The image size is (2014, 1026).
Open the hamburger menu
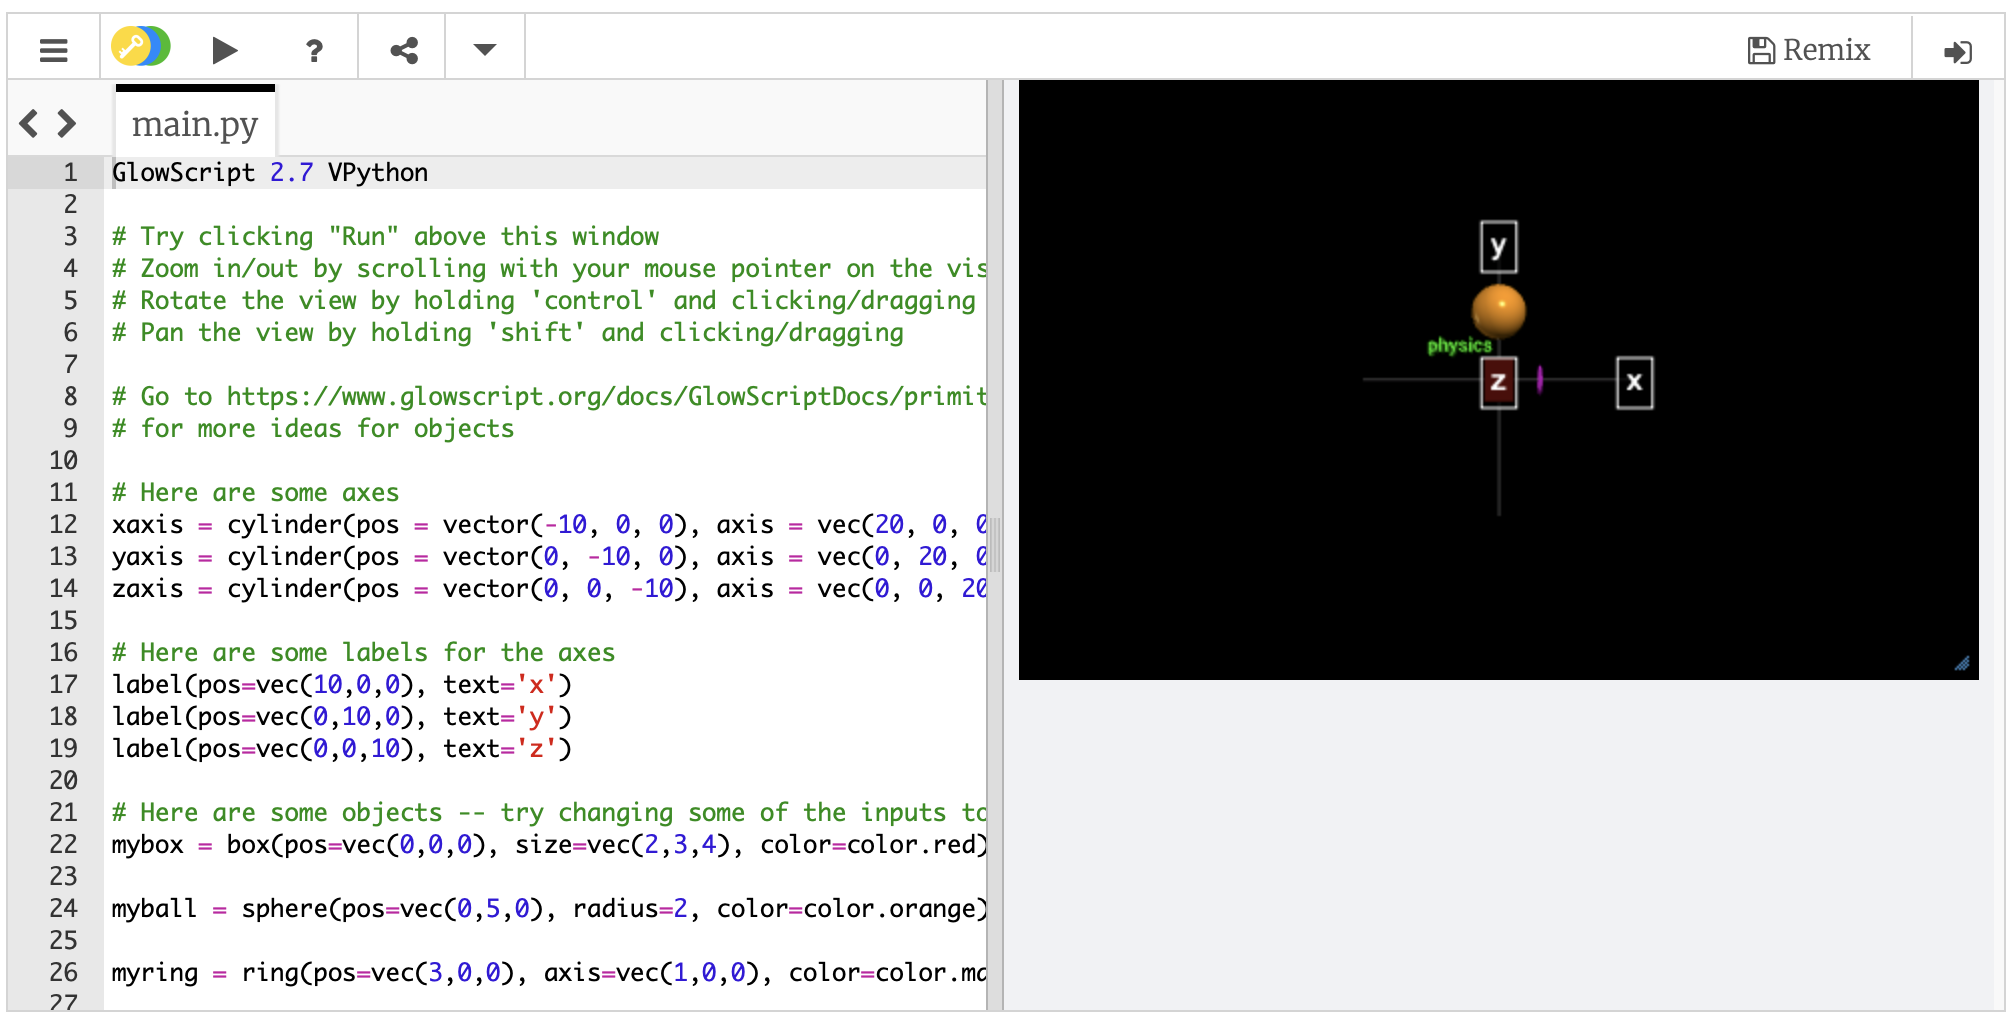54,49
